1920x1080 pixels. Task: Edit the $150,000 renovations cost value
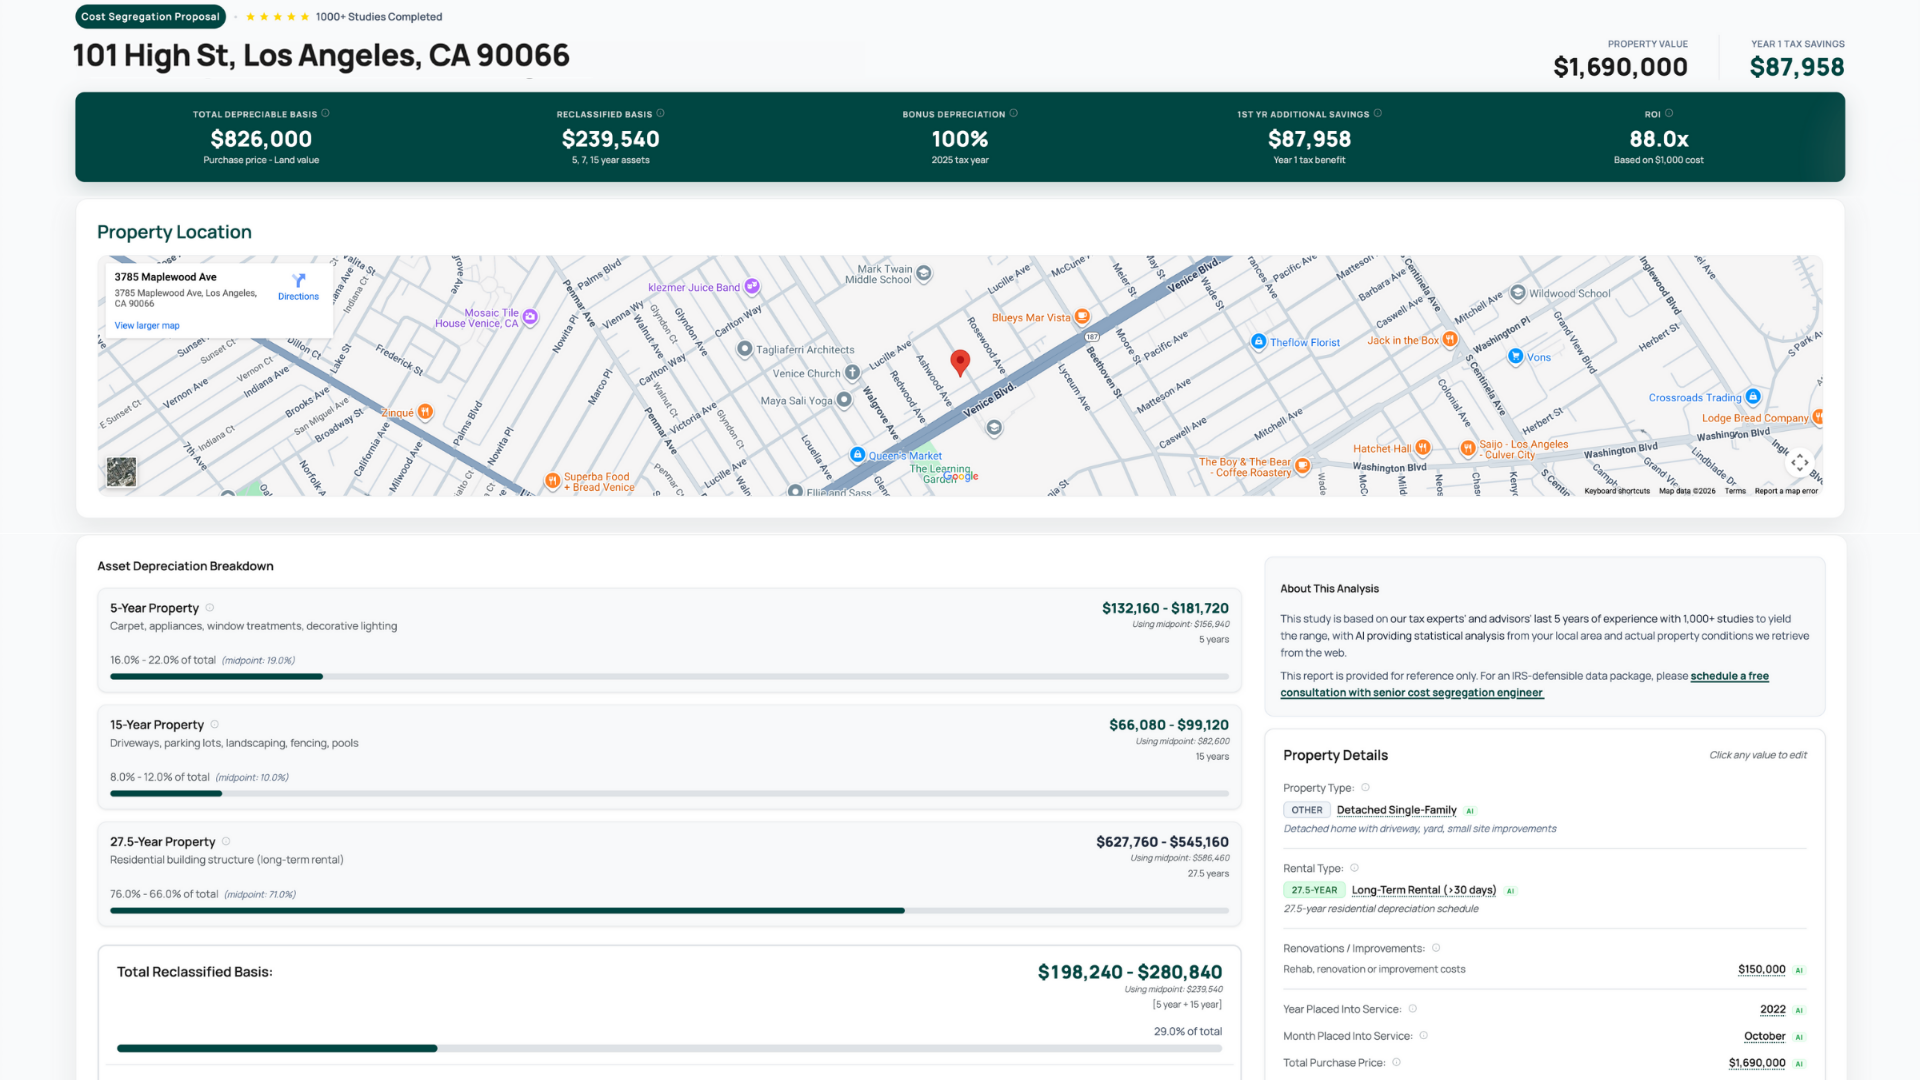[1761, 969]
